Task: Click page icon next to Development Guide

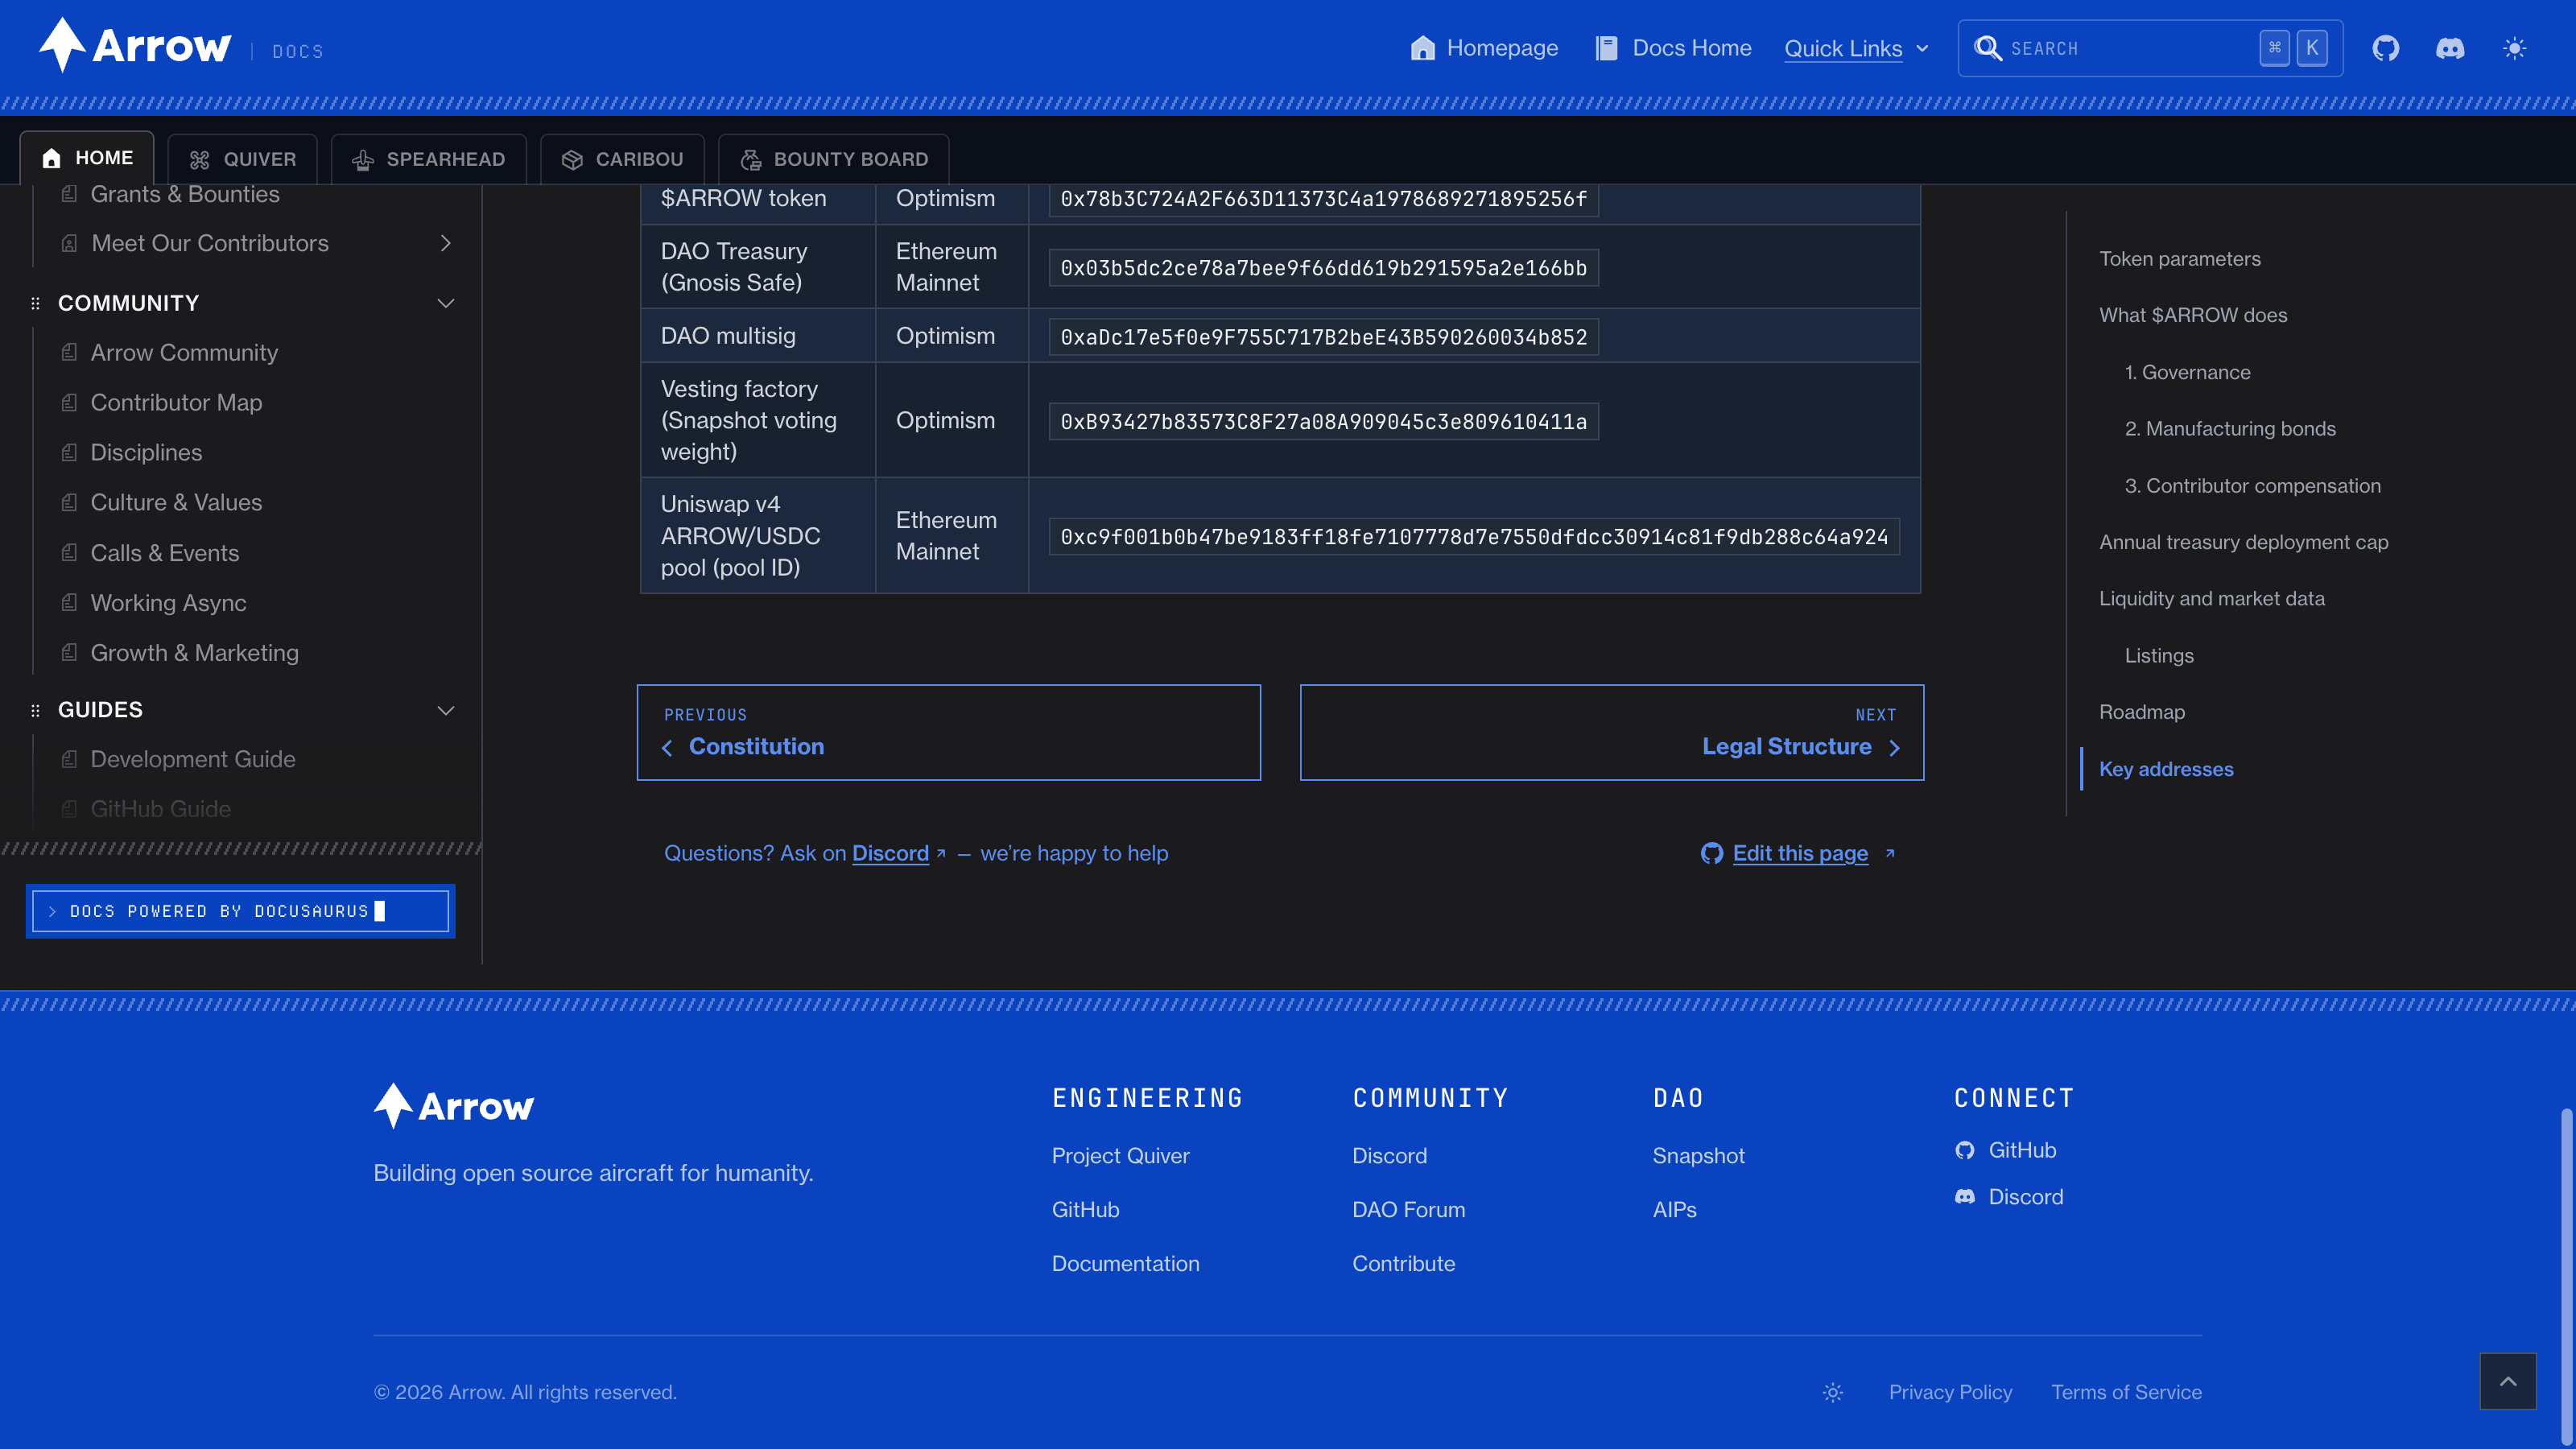Action: pos(69,759)
